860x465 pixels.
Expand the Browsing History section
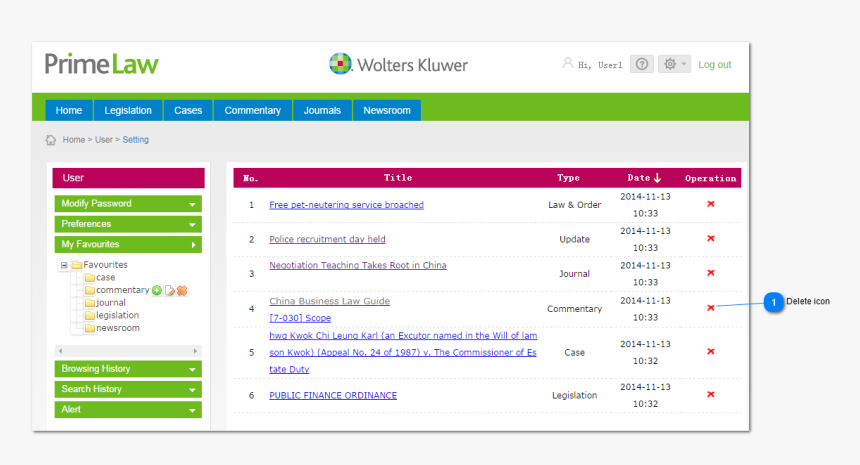(128, 368)
